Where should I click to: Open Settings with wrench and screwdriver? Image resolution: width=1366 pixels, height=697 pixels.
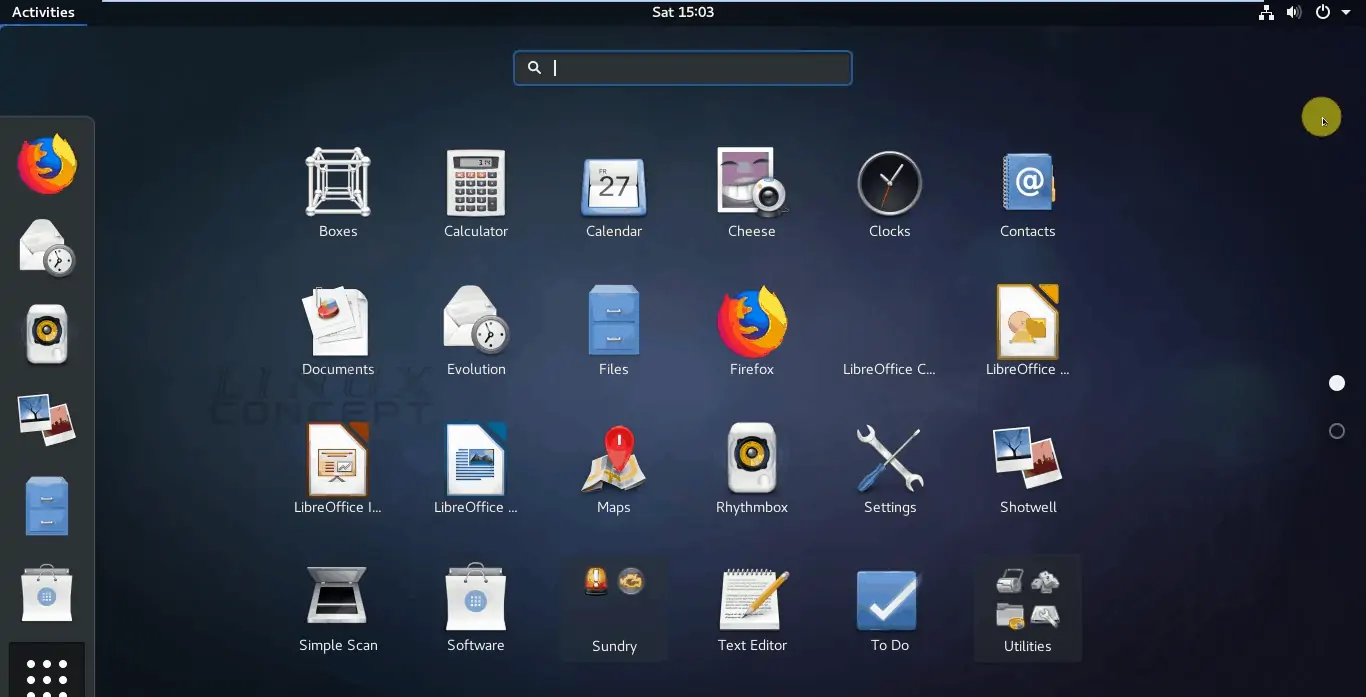[890, 469]
